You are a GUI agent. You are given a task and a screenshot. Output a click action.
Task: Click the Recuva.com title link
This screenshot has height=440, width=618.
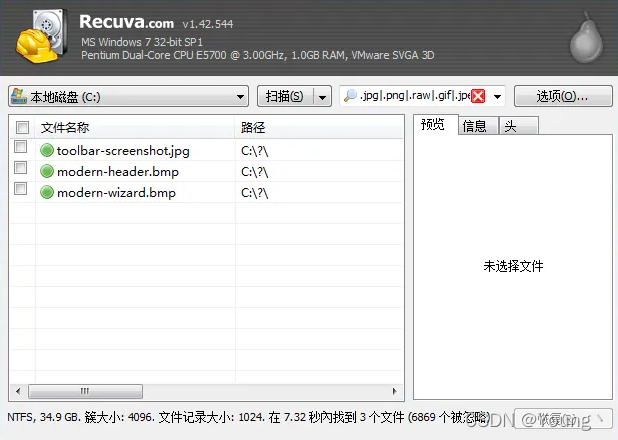pyautogui.click(x=127, y=22)
